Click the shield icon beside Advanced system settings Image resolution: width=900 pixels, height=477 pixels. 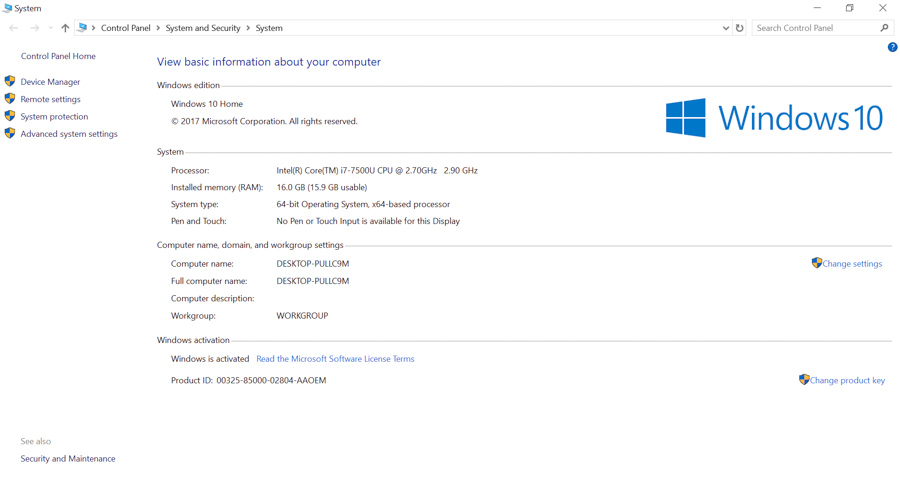10,133
